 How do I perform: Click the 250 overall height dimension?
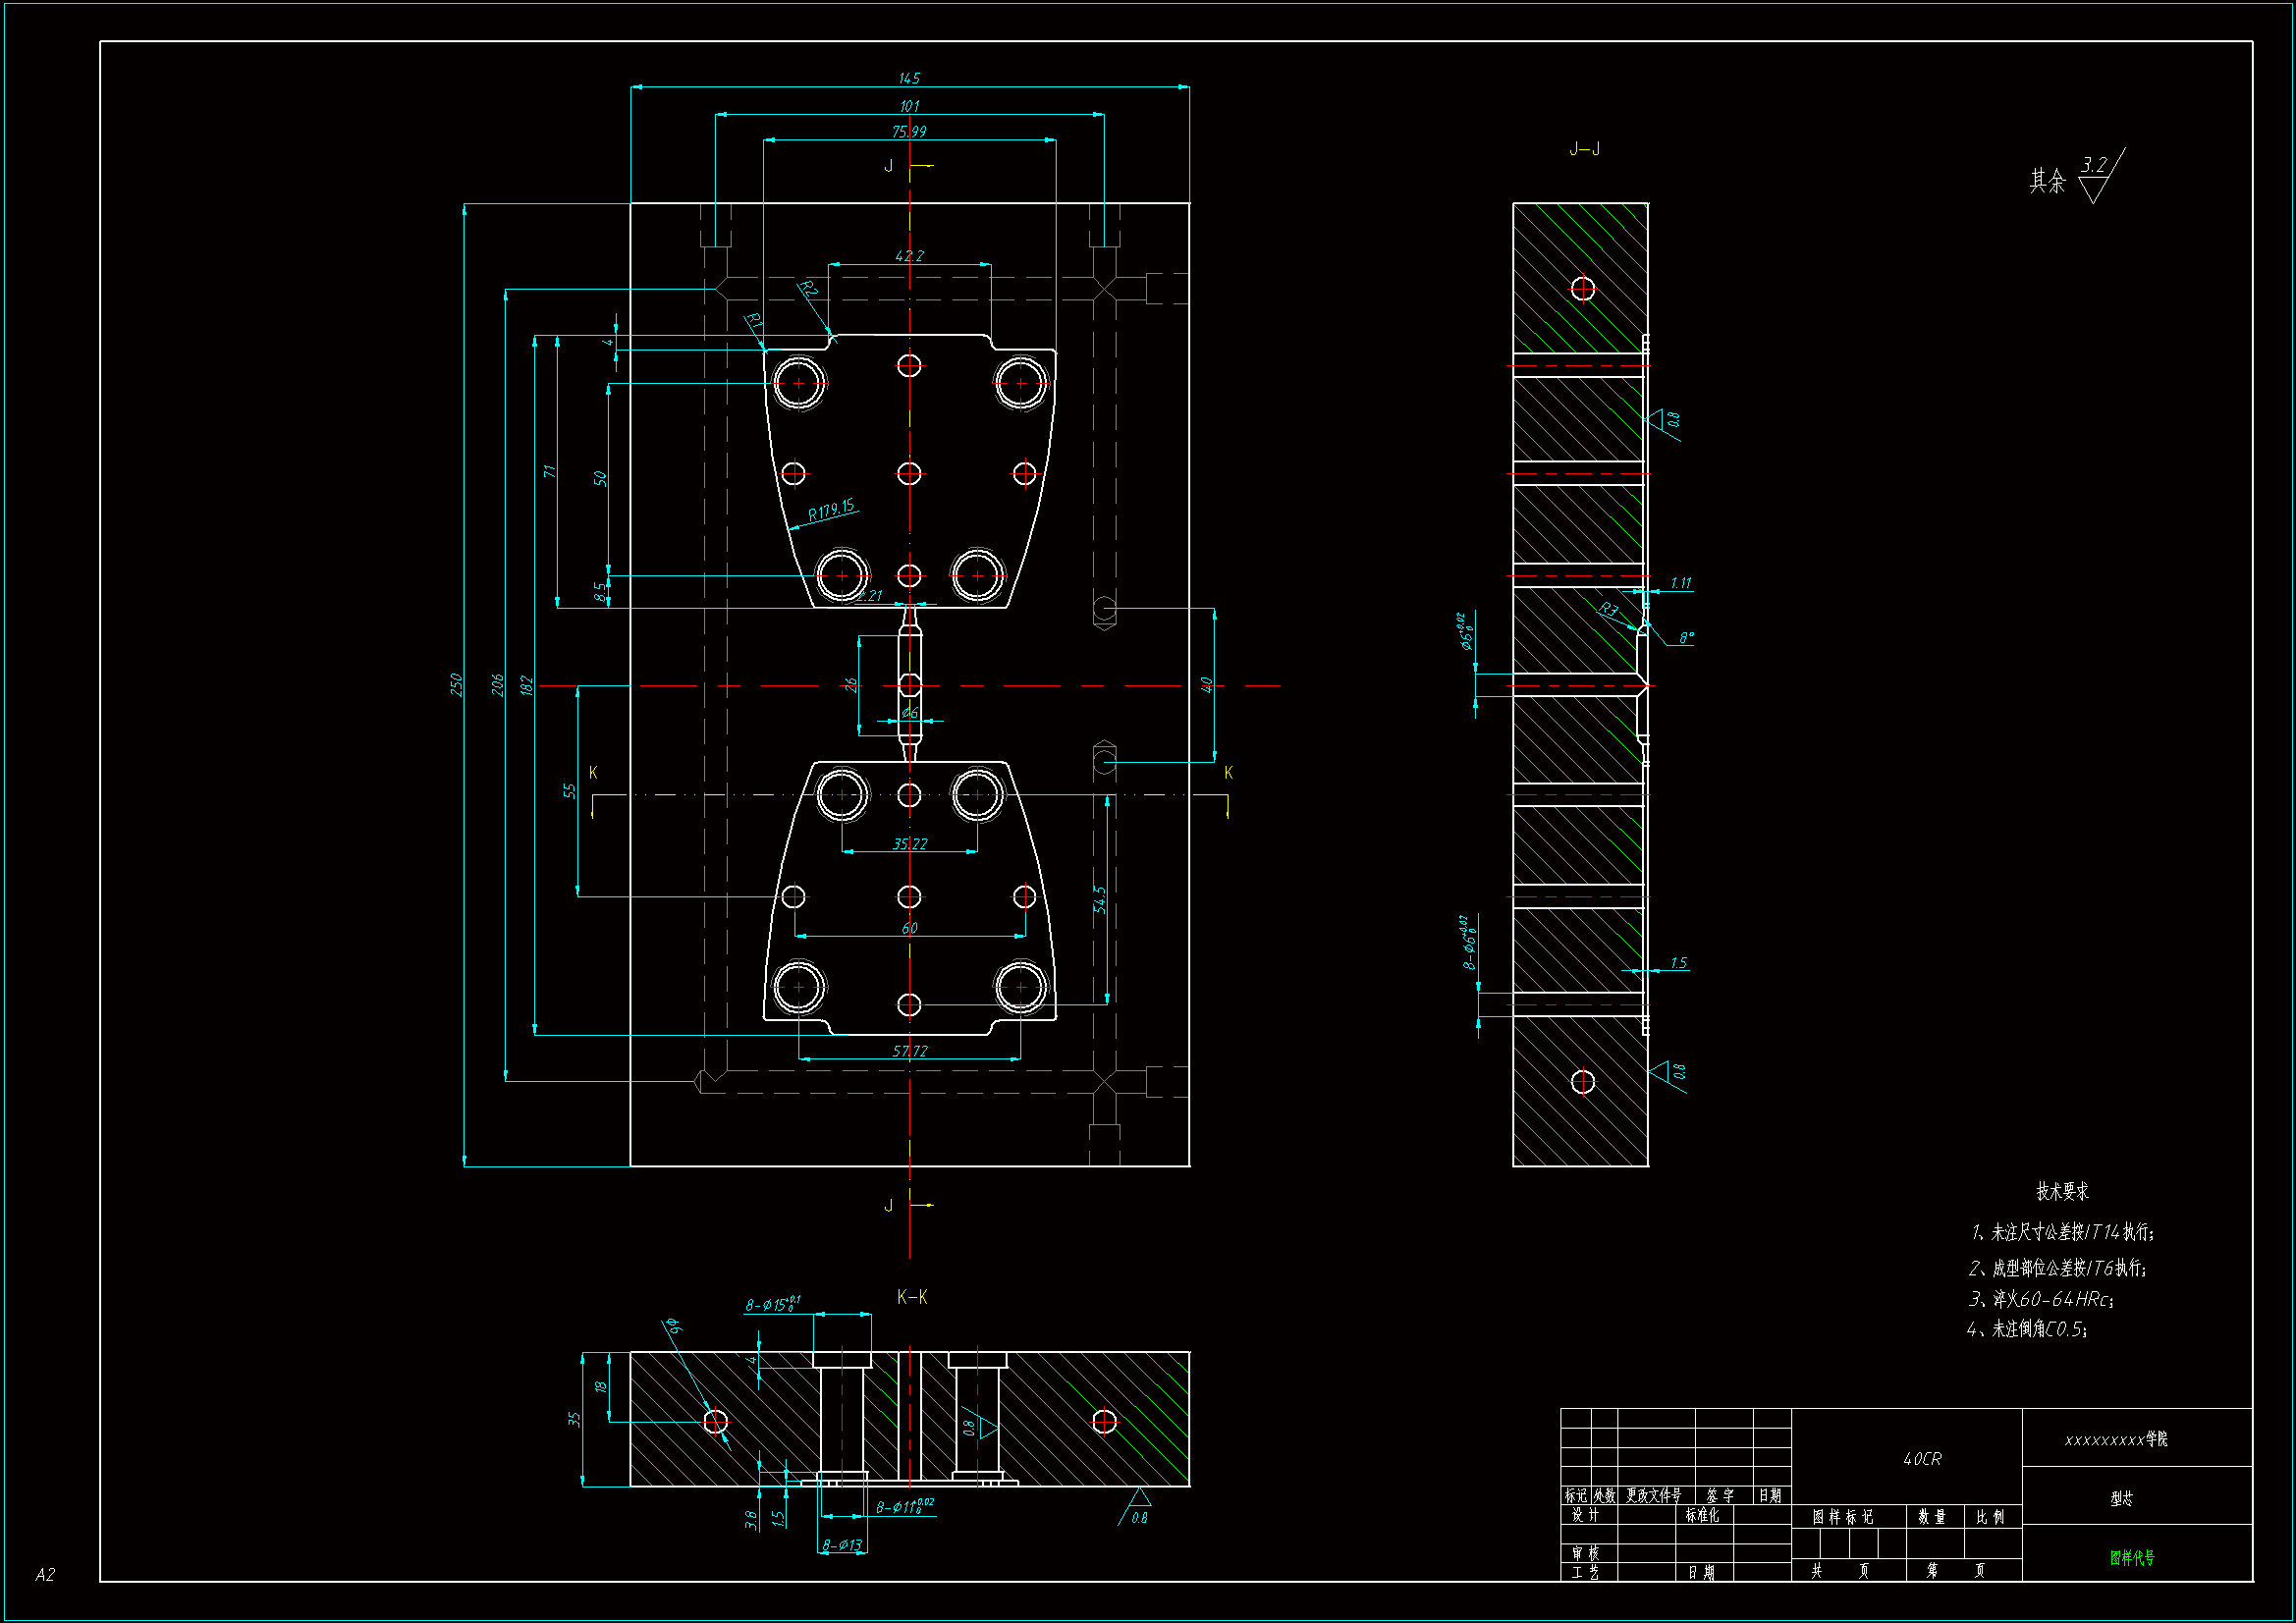click(x=456, y=684)
